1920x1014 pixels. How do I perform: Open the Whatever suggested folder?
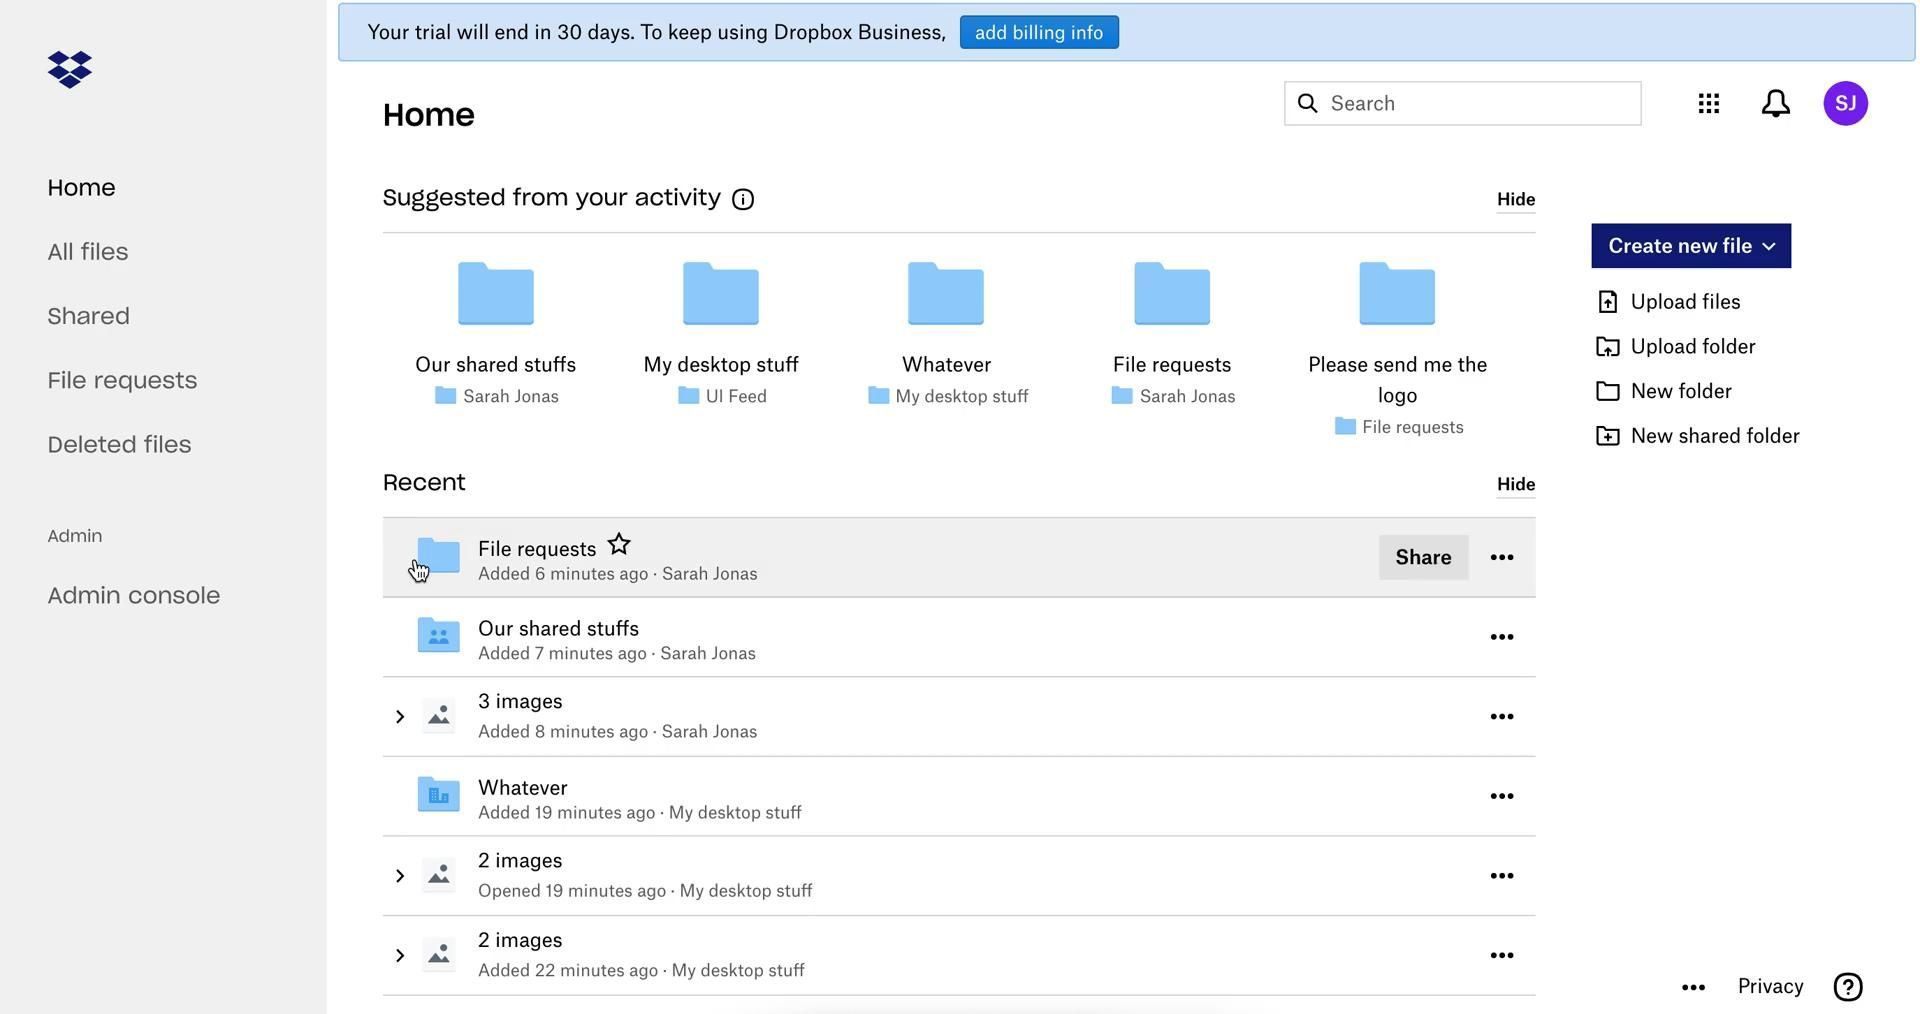pyautogui.click(x=946, y=295)
